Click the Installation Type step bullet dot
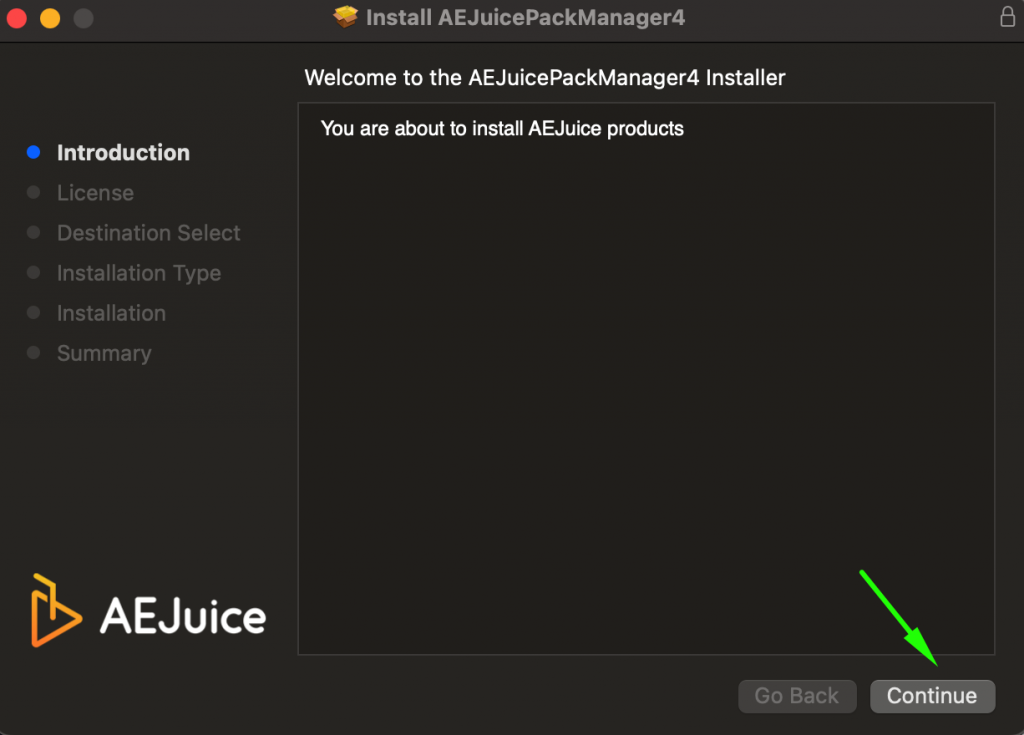1024x735 pixels. [x=33, y=272]
